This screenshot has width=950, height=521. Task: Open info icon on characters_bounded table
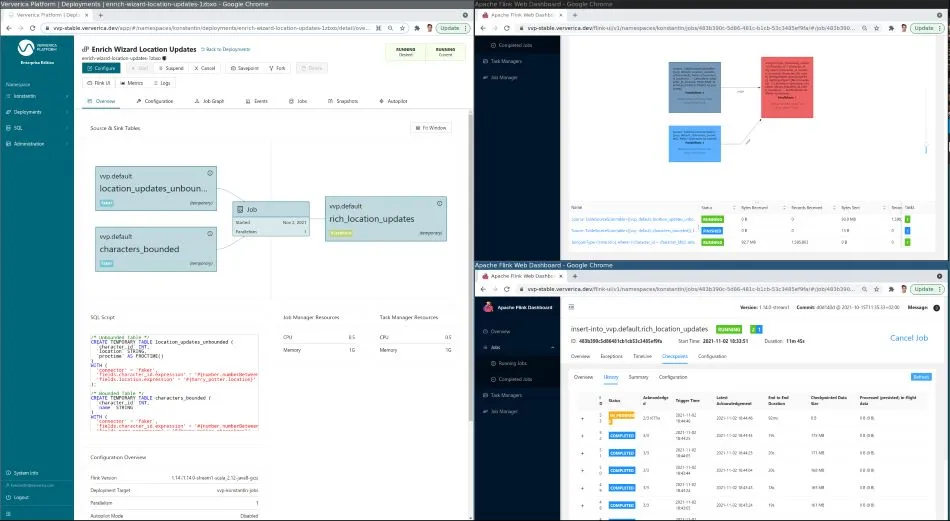[210, 233]
